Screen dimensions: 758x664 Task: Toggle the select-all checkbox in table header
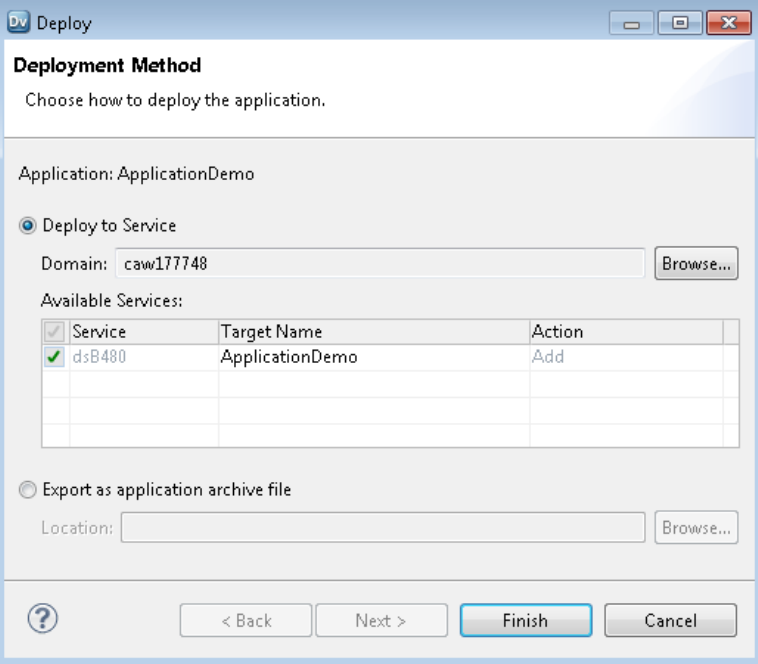55,332
